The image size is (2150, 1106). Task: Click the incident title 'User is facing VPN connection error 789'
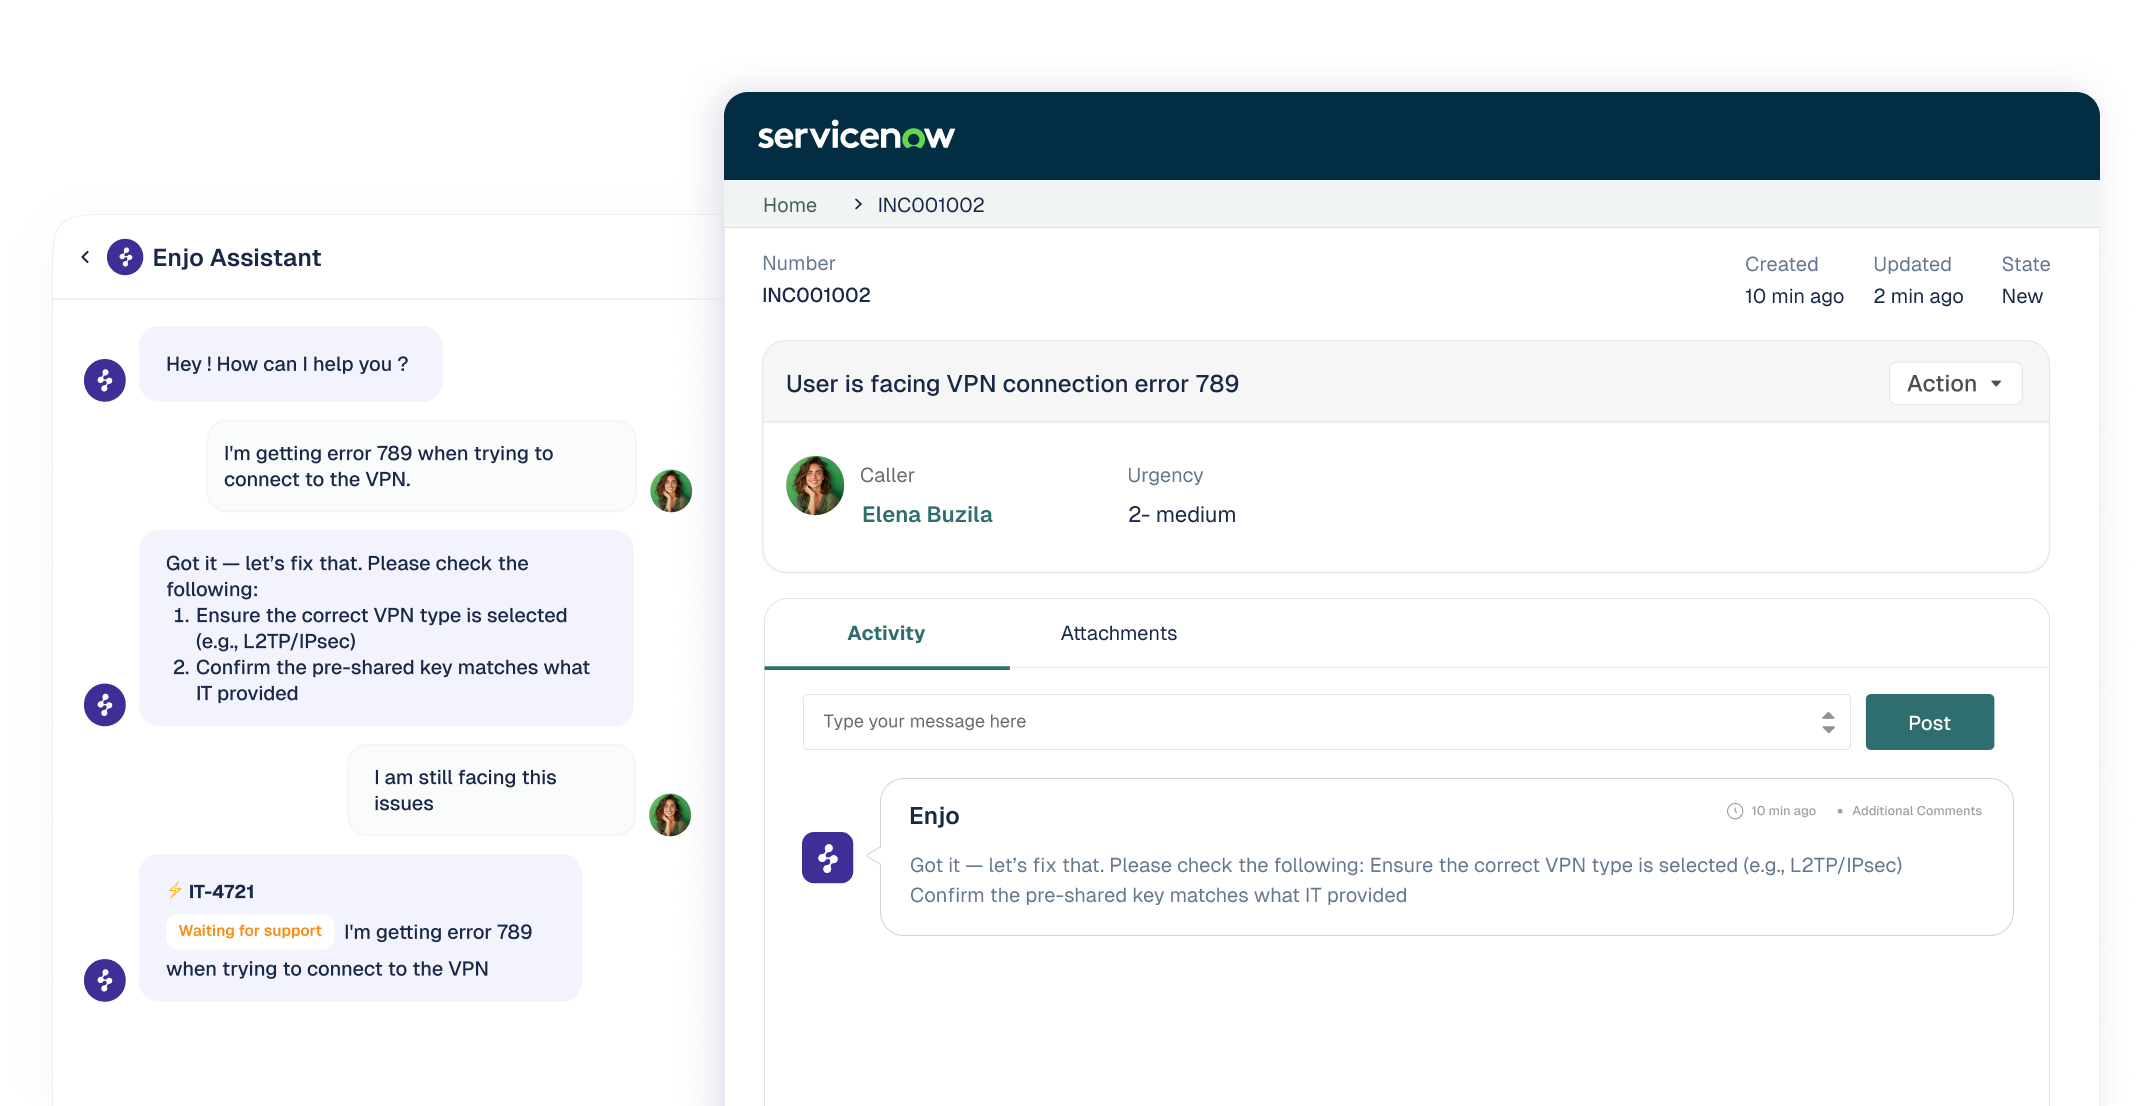[x=1012, y=384]
